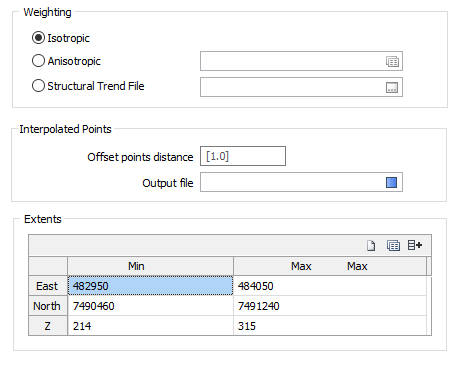Screen dimensions: 459x368
Task: Click the blue output file select icon
Action: [x=391, y=182]
